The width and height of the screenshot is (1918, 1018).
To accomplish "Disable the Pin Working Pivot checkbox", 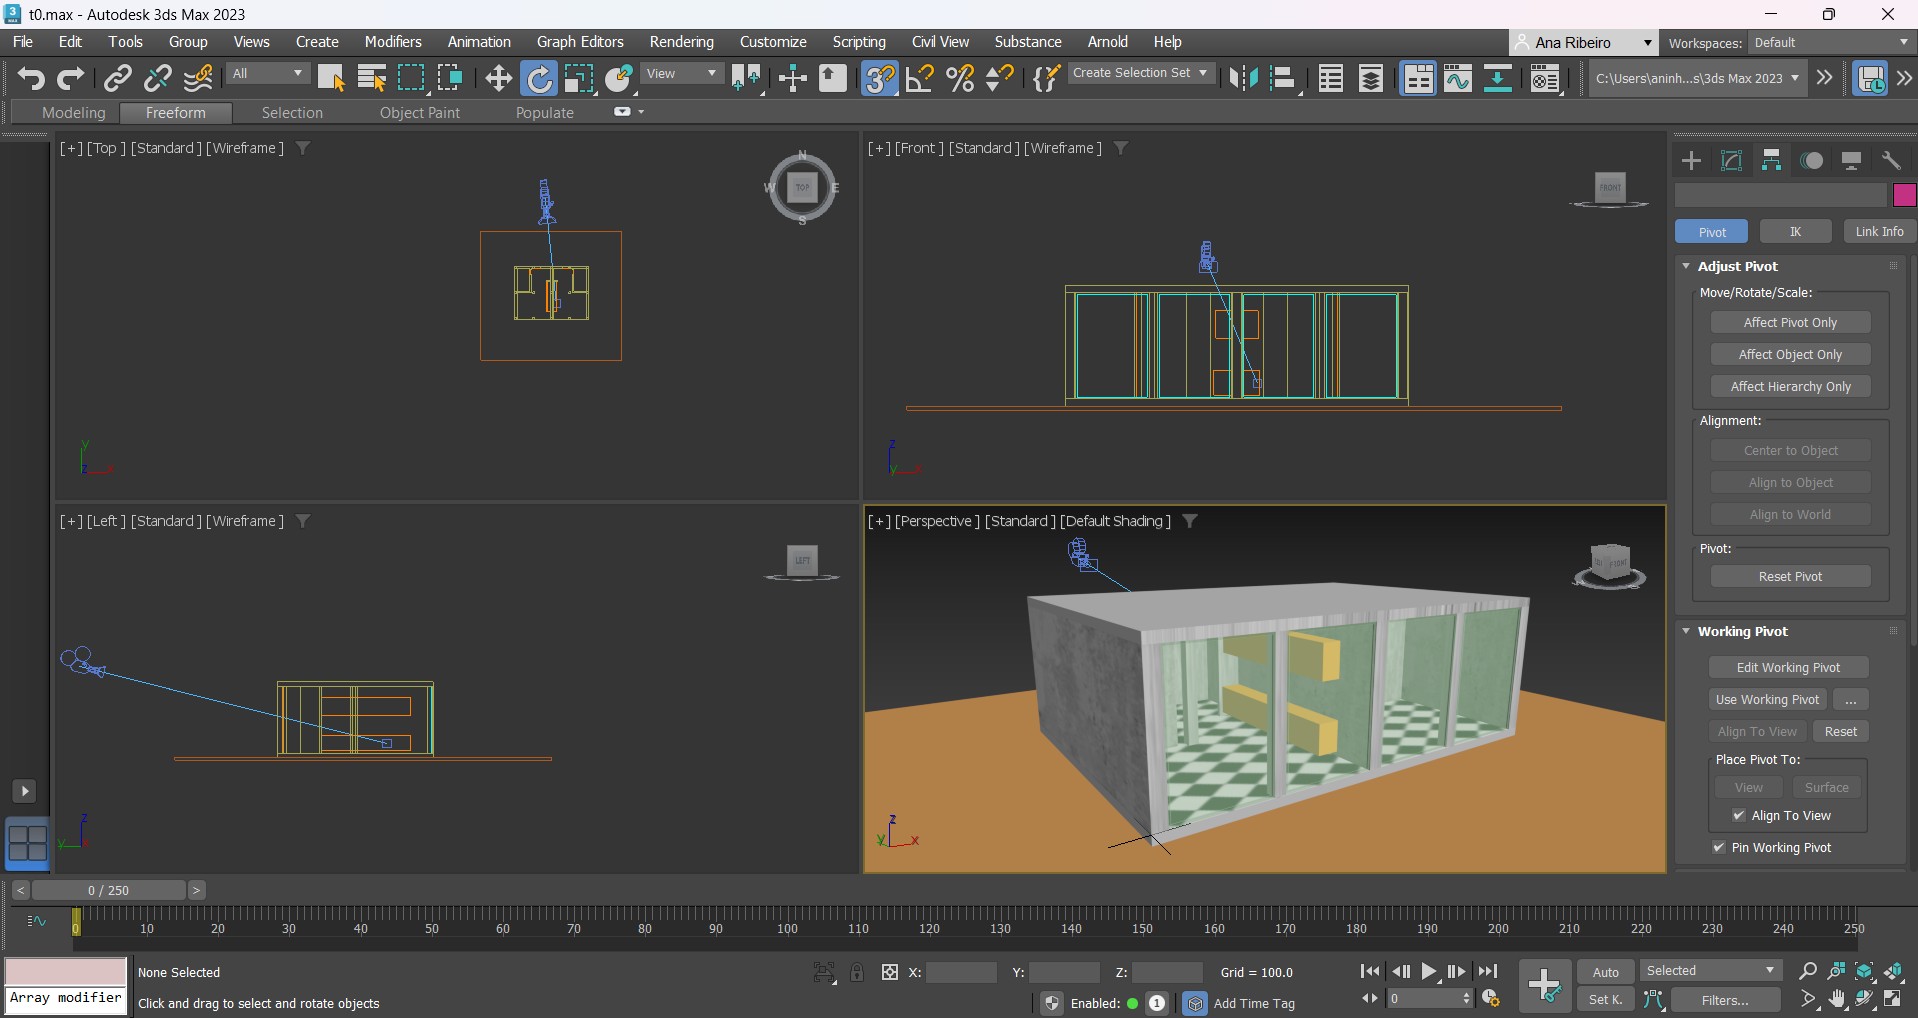I will click(1719, 848).
